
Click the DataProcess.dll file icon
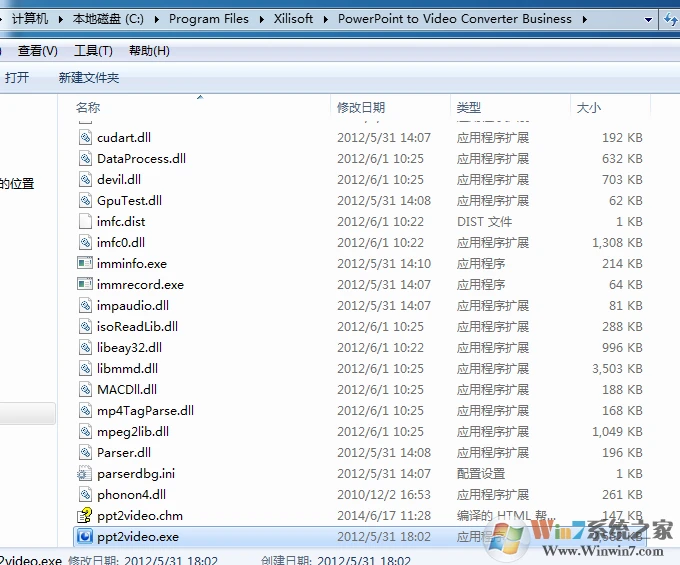[x=85, y=158]
